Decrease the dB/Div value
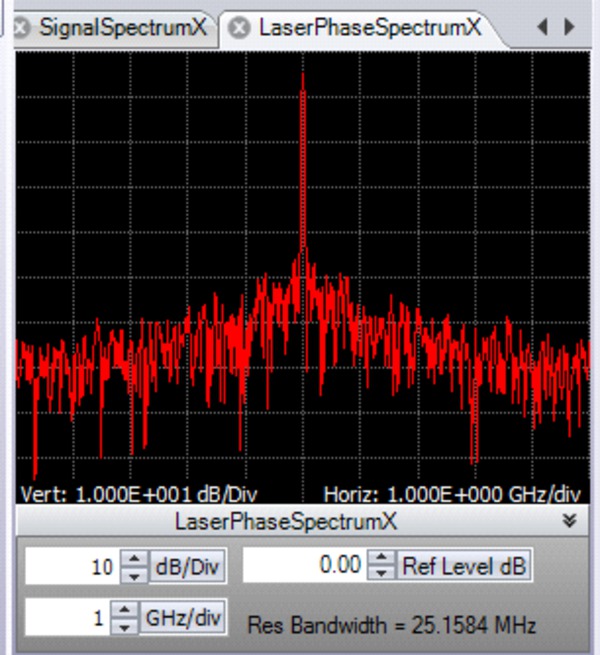 [134, 576]
